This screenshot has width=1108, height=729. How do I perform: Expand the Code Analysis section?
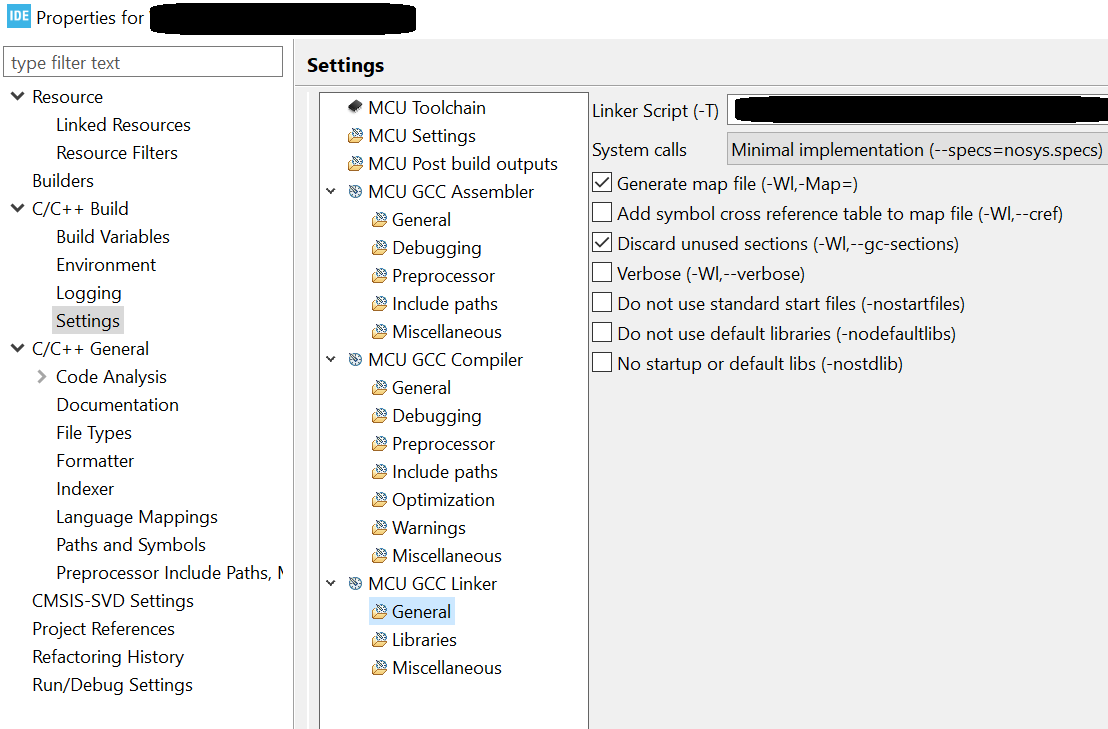[x=42, y=376]
